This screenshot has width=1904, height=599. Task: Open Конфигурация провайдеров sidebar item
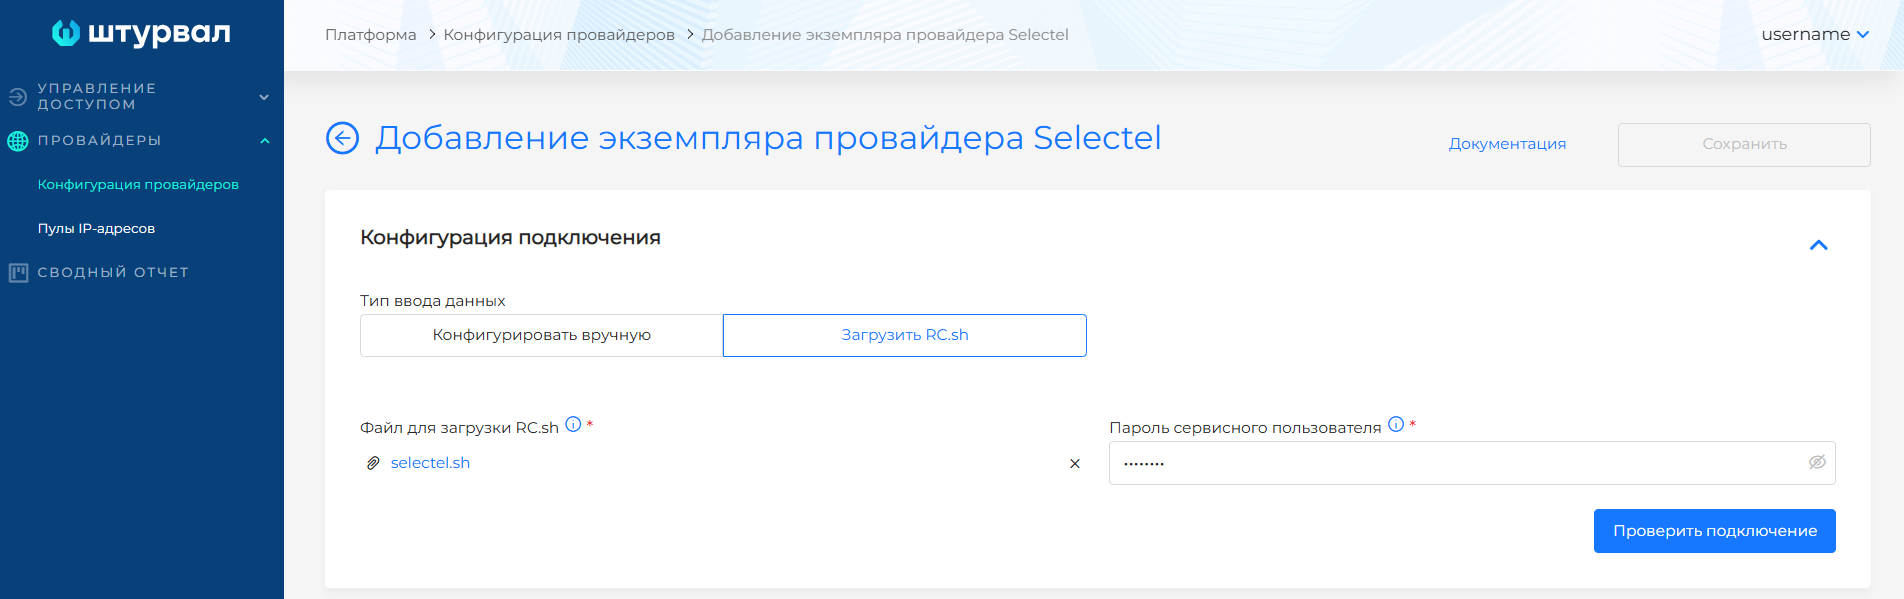point(138,185)
